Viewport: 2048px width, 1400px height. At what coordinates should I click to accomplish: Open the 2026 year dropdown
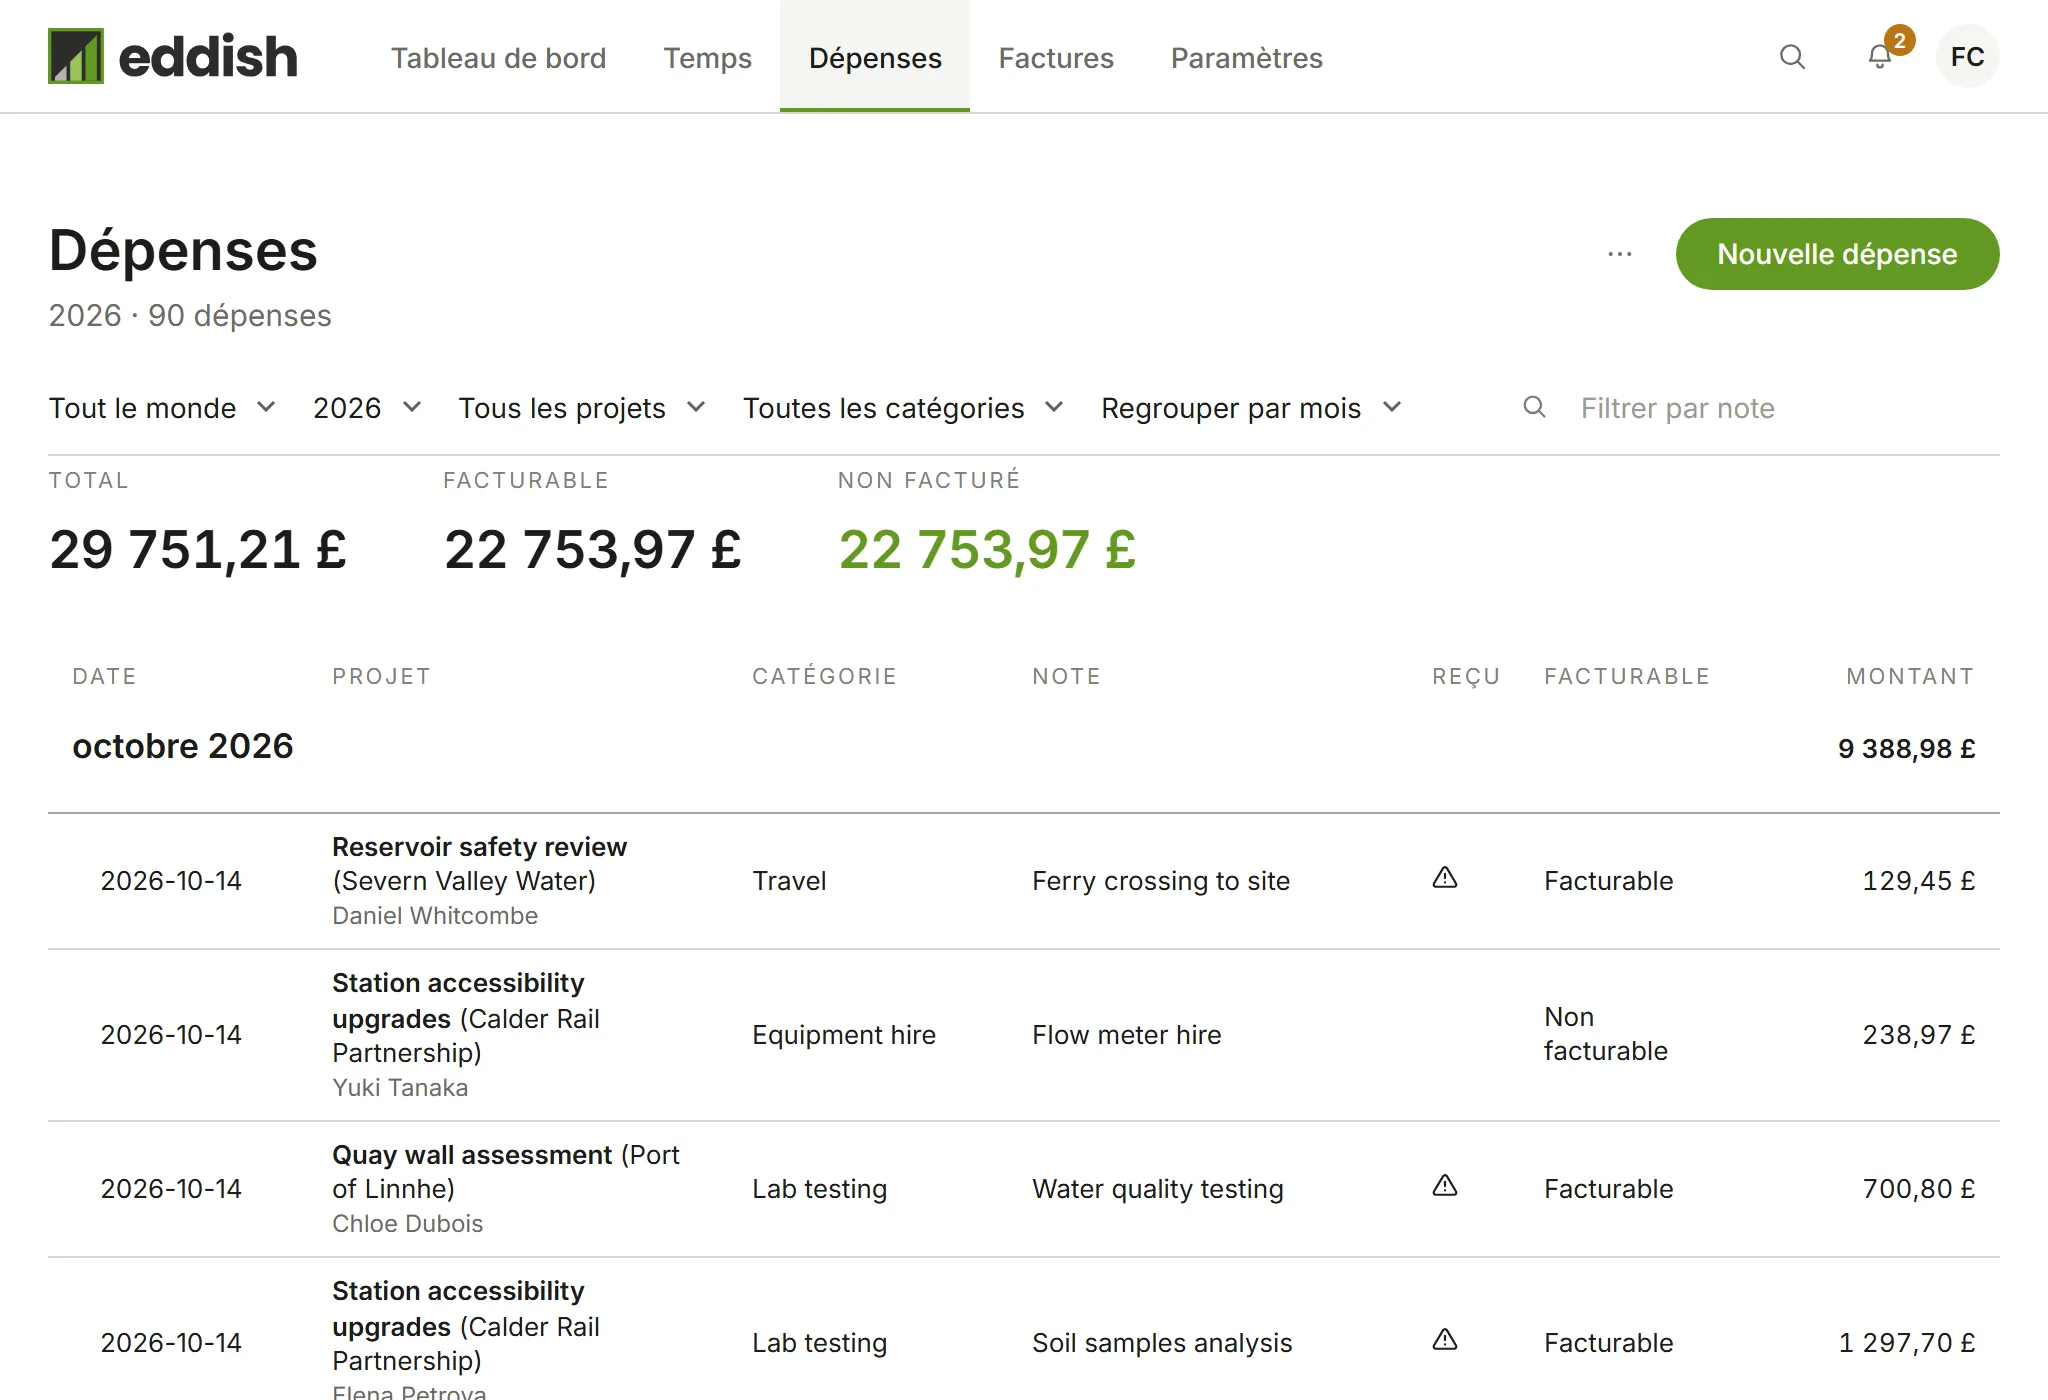click(367, 408)
